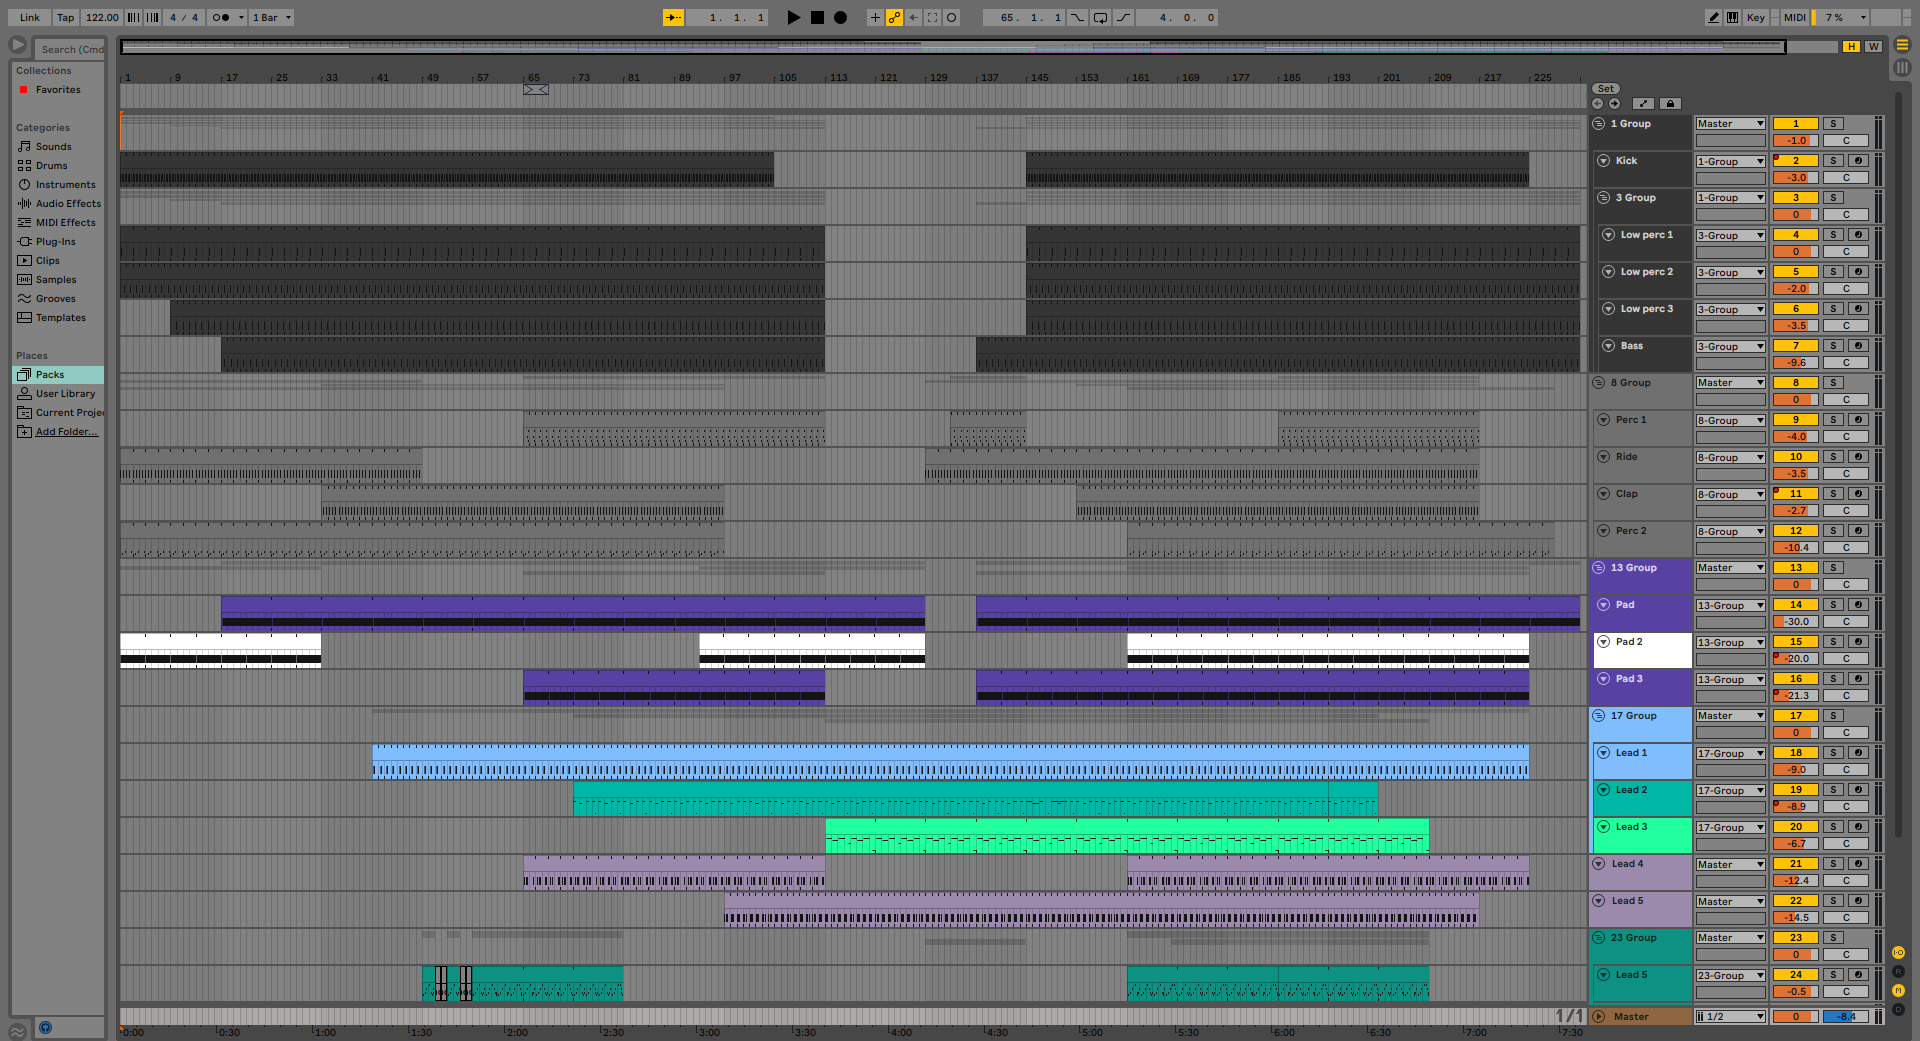The height and width of the screenshot is (1041, 1920).
Task: Start playback with the Play button
Action: coord(793,17)
